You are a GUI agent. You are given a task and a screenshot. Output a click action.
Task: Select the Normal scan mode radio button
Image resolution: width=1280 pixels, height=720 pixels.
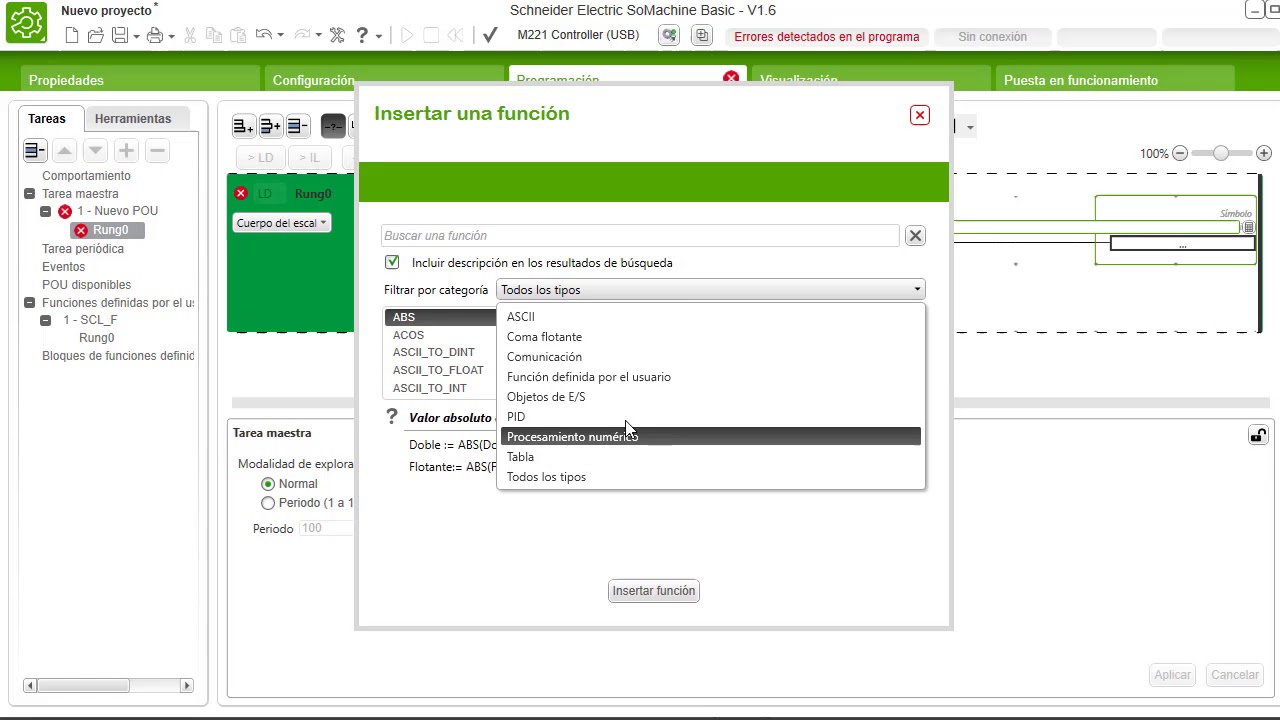[267, 484]
